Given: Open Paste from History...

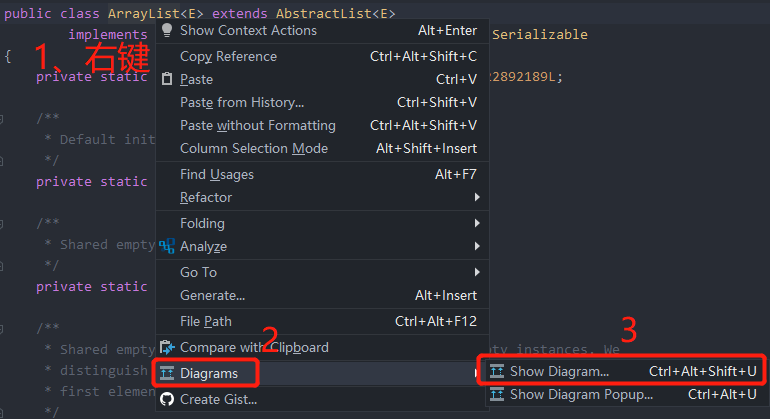Looking at the screenshot, I should click(322, 102).
